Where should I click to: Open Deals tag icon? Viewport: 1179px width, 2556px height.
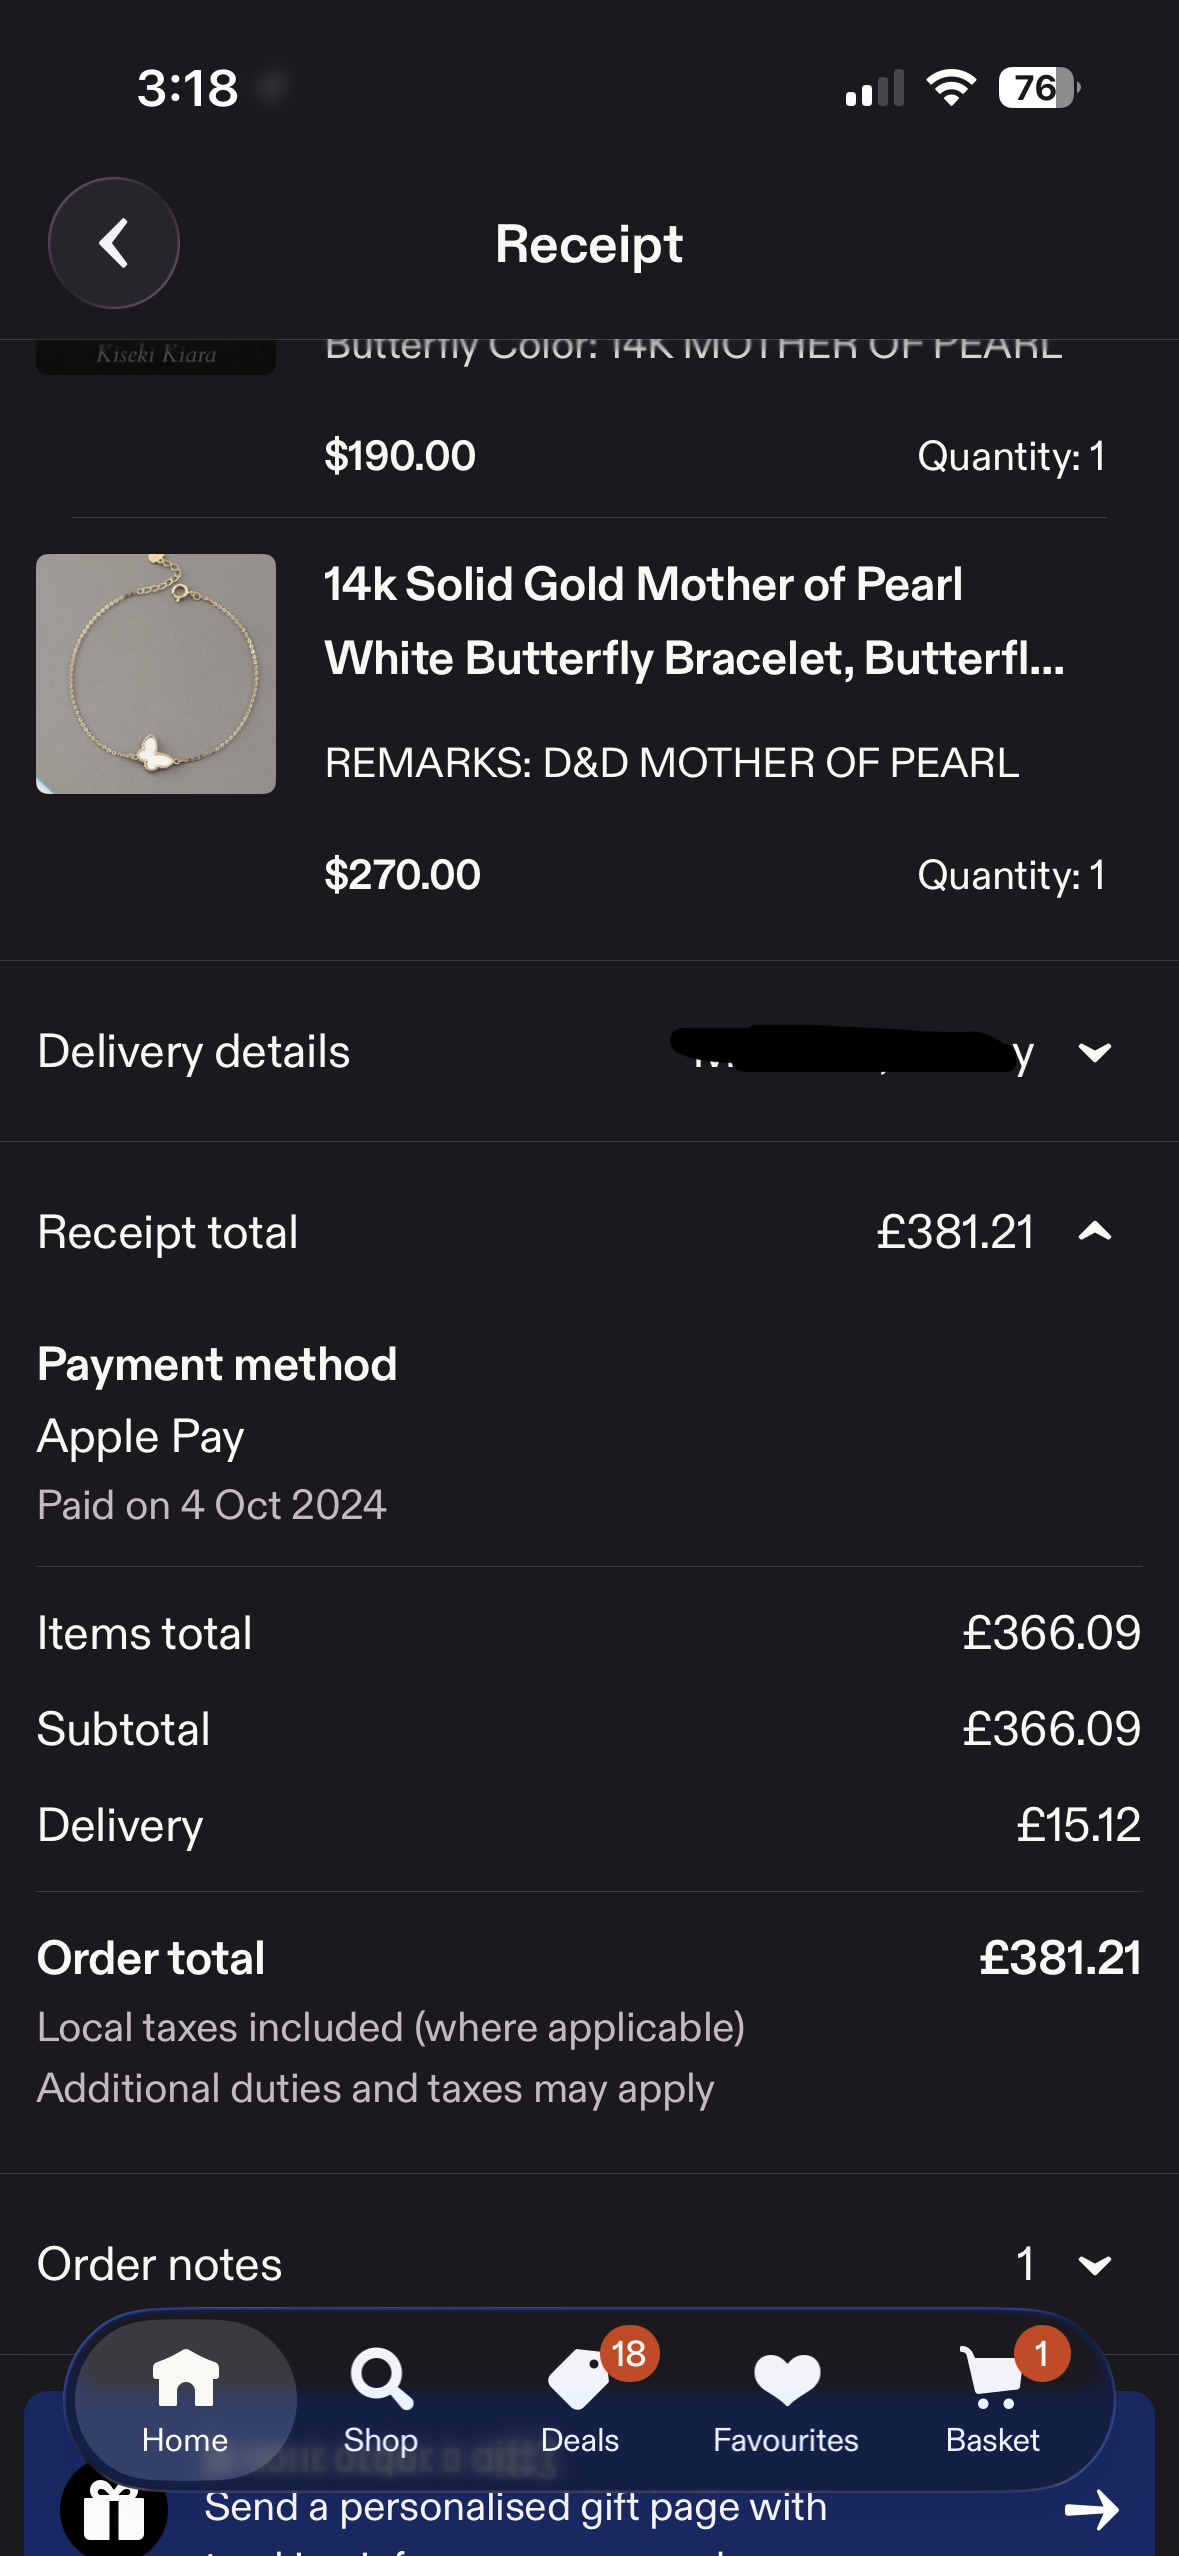pos(580,2381)
